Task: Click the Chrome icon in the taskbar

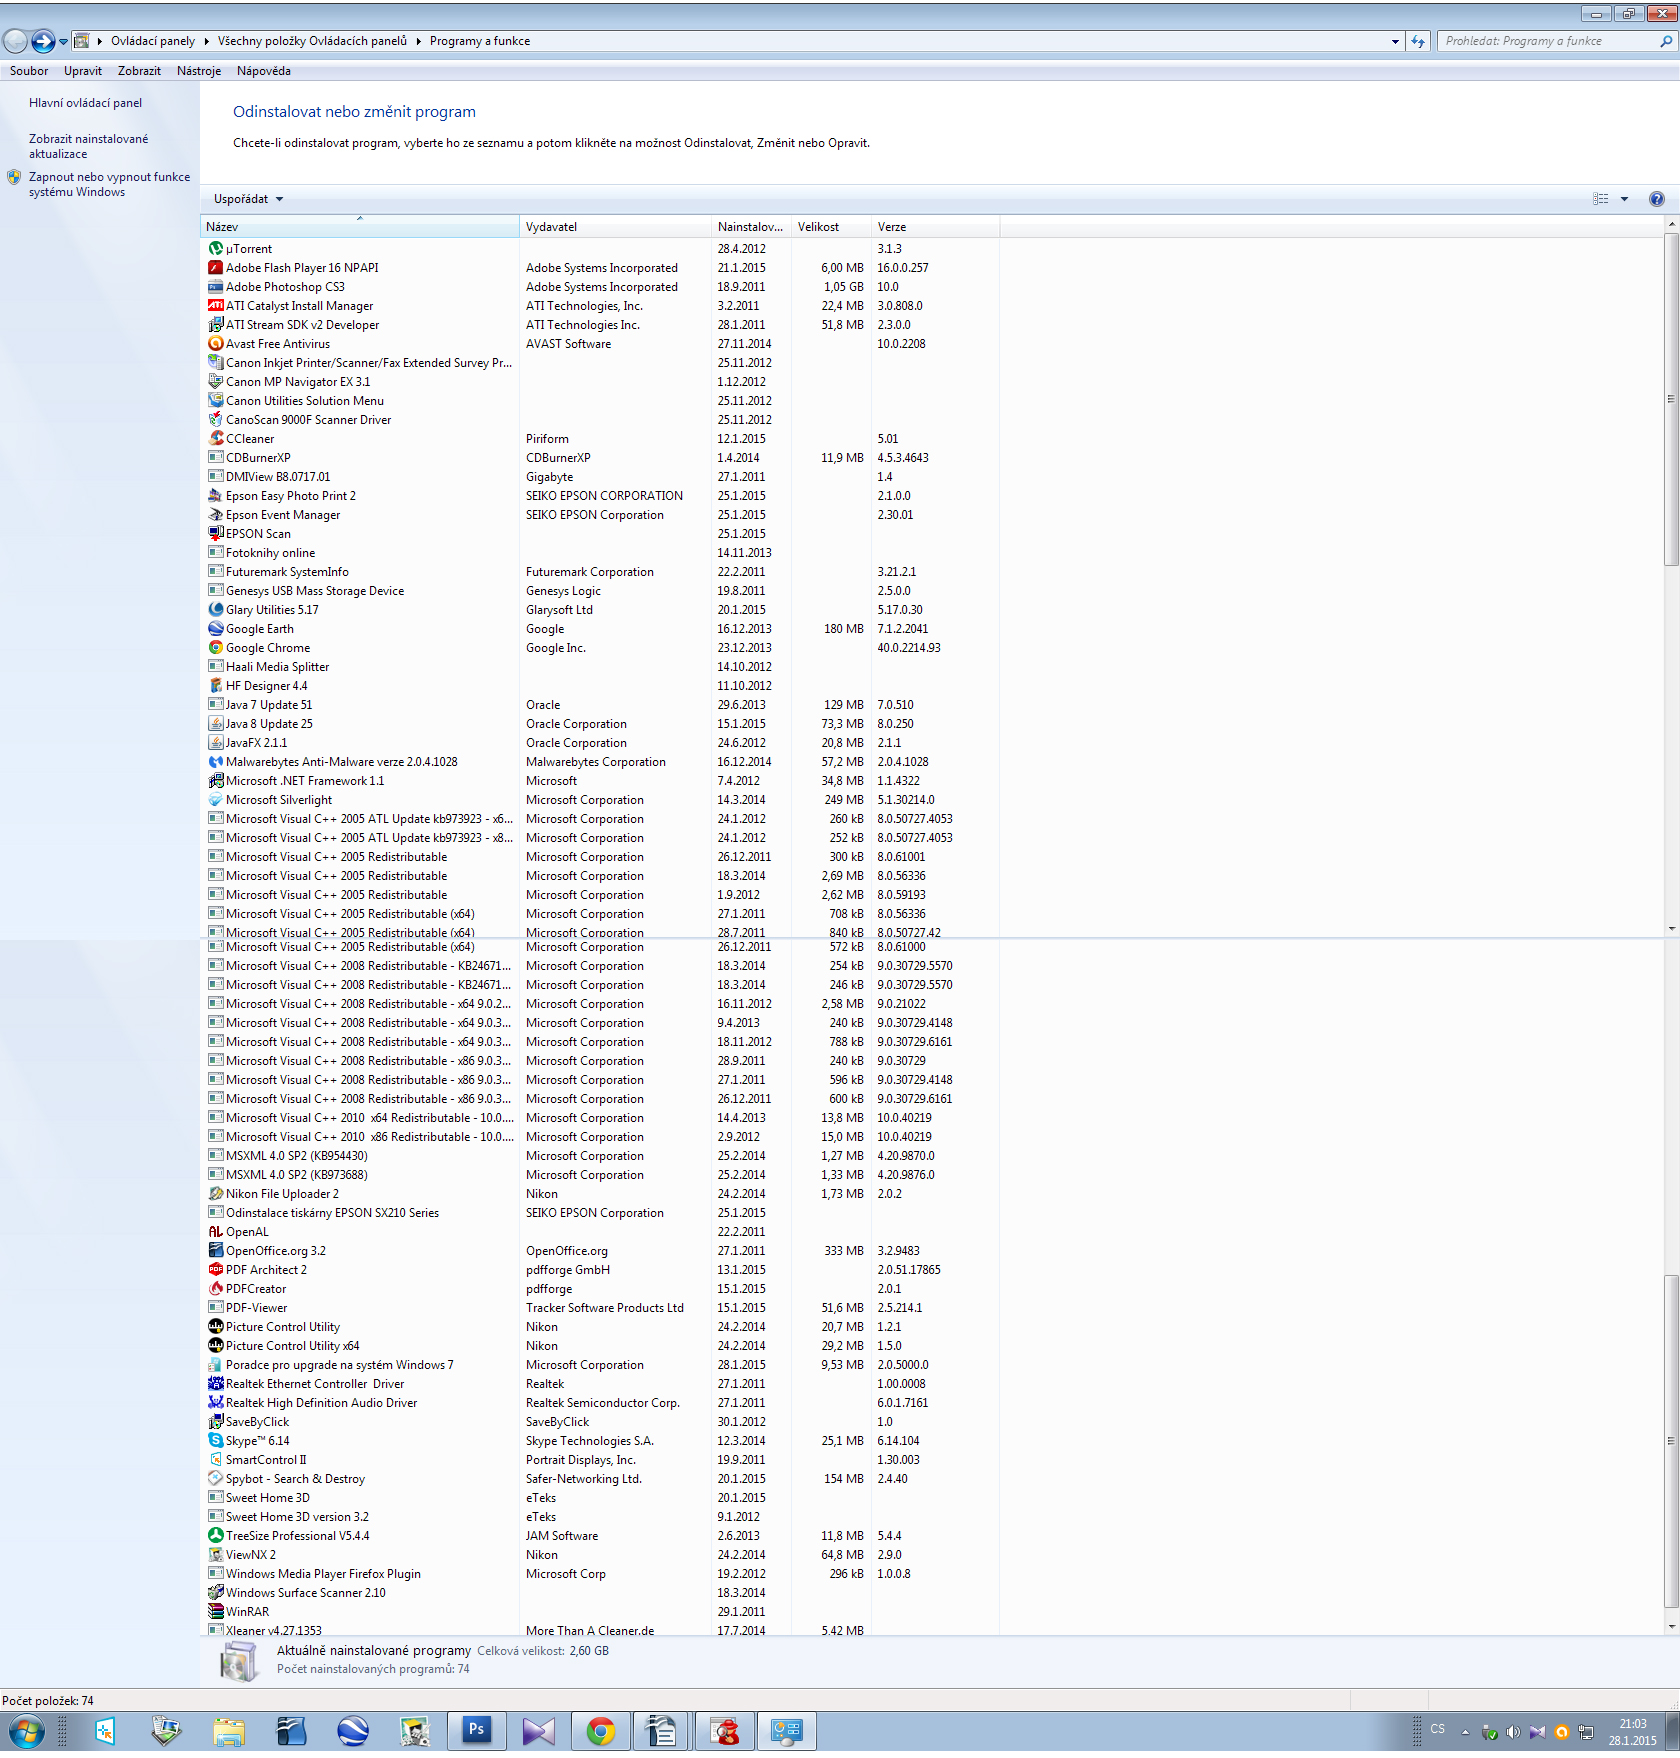Action: 601,1731
